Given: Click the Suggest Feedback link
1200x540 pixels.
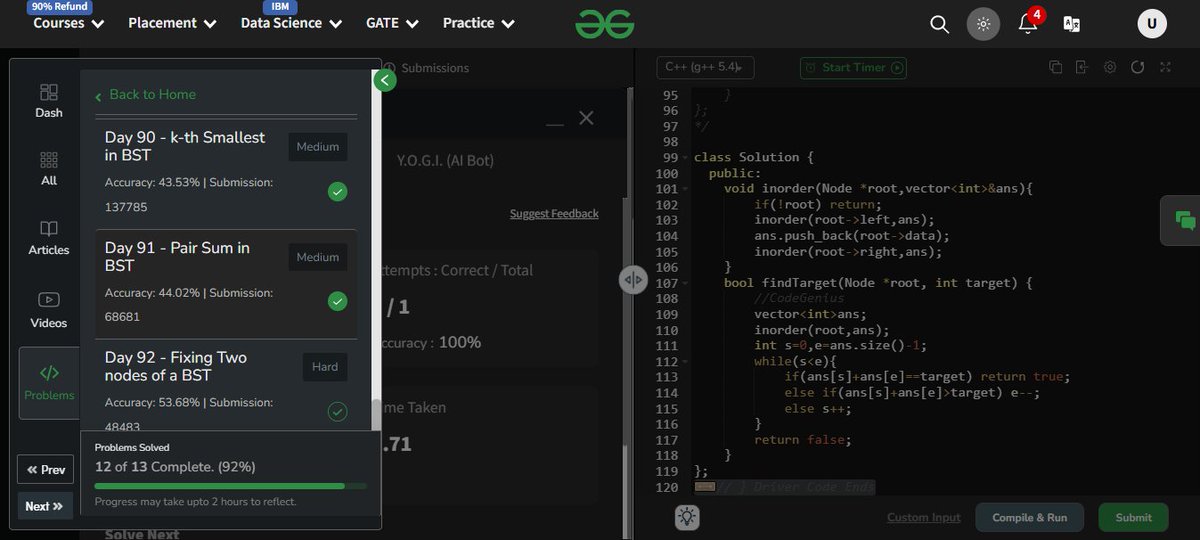Looking at the screenshot, I should [x=554, y=213].
